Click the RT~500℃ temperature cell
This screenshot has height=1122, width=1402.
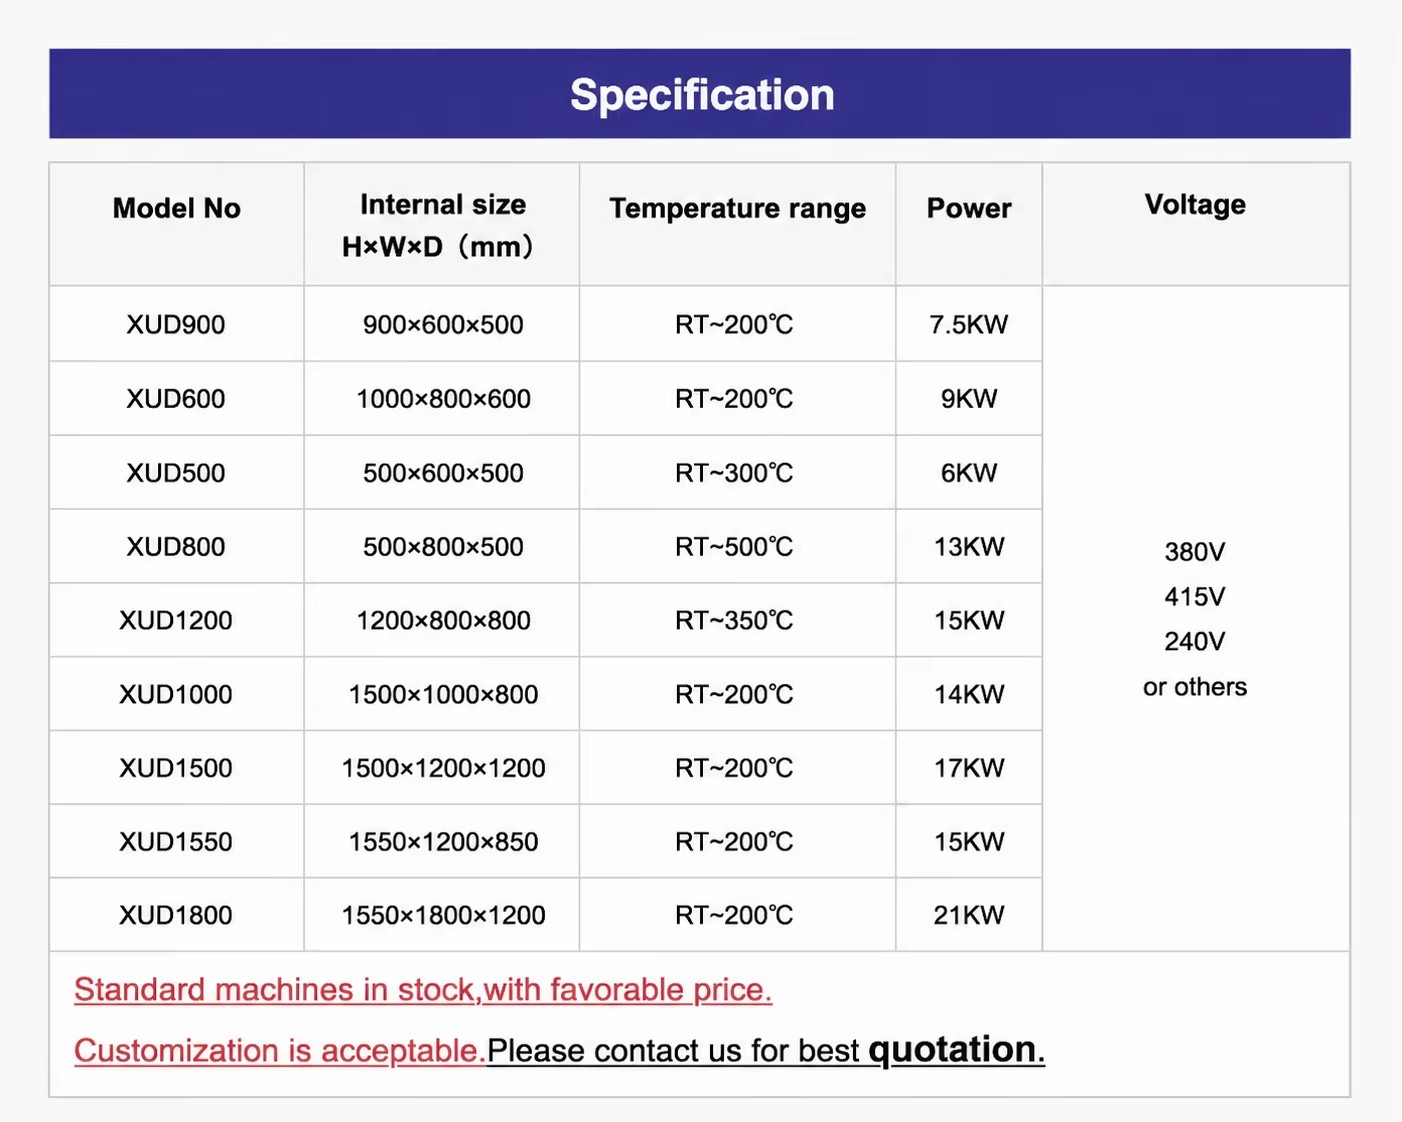tap(734, 546)
